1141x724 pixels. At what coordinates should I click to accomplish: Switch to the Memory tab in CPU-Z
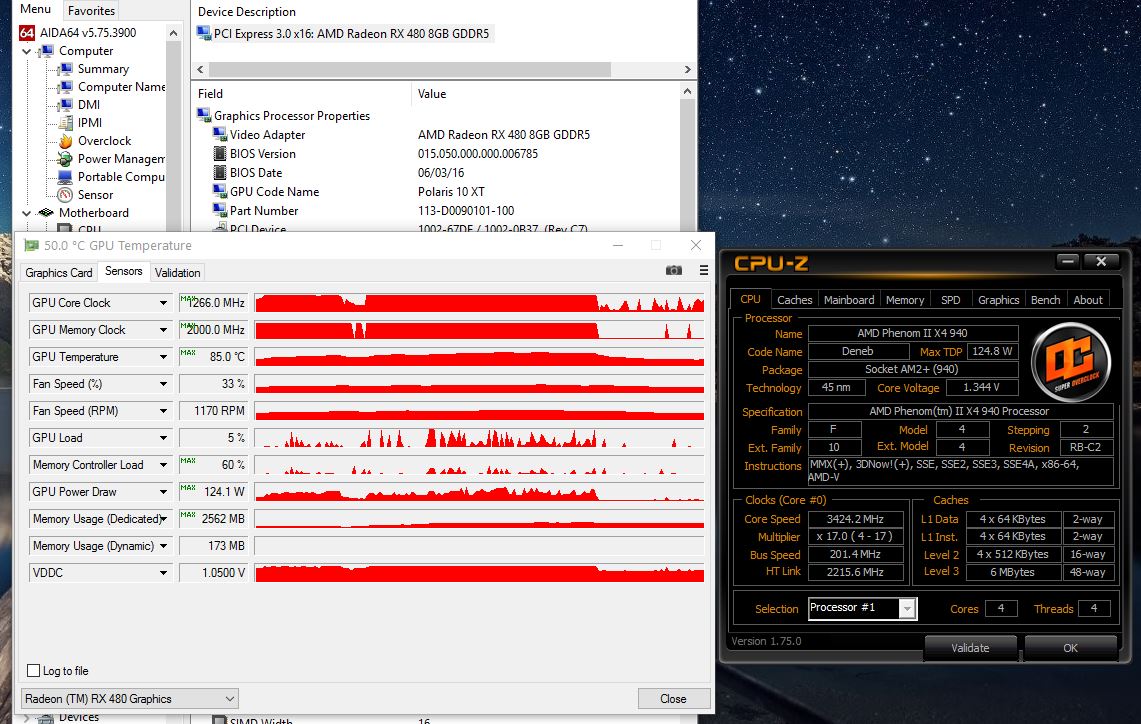pyautogui.click(x=905, y=300)
